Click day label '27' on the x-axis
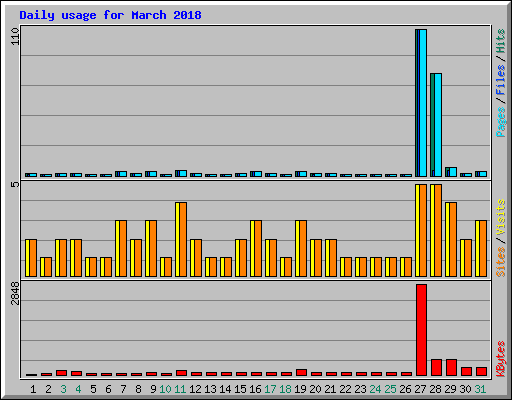The image size is (512, 400). [420, 389]
